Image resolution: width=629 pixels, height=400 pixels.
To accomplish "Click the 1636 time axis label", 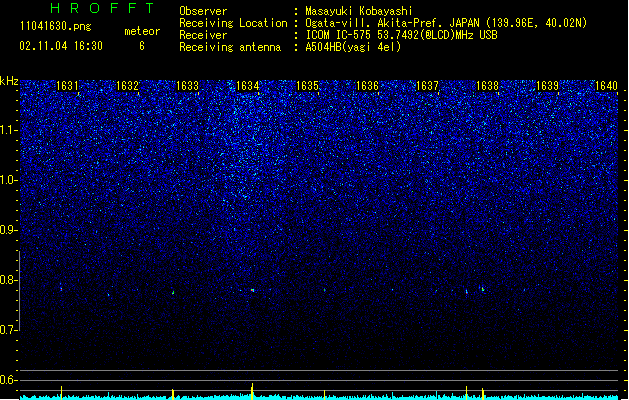I will pos(367,86).
